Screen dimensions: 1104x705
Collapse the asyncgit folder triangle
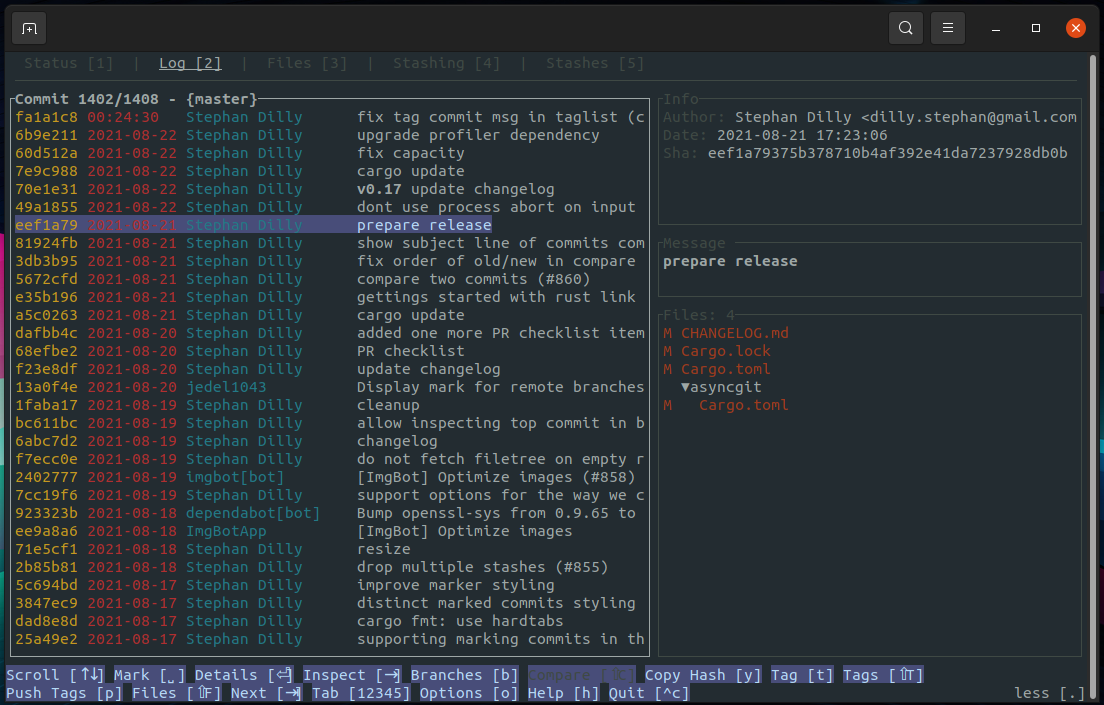click(685, 387)
